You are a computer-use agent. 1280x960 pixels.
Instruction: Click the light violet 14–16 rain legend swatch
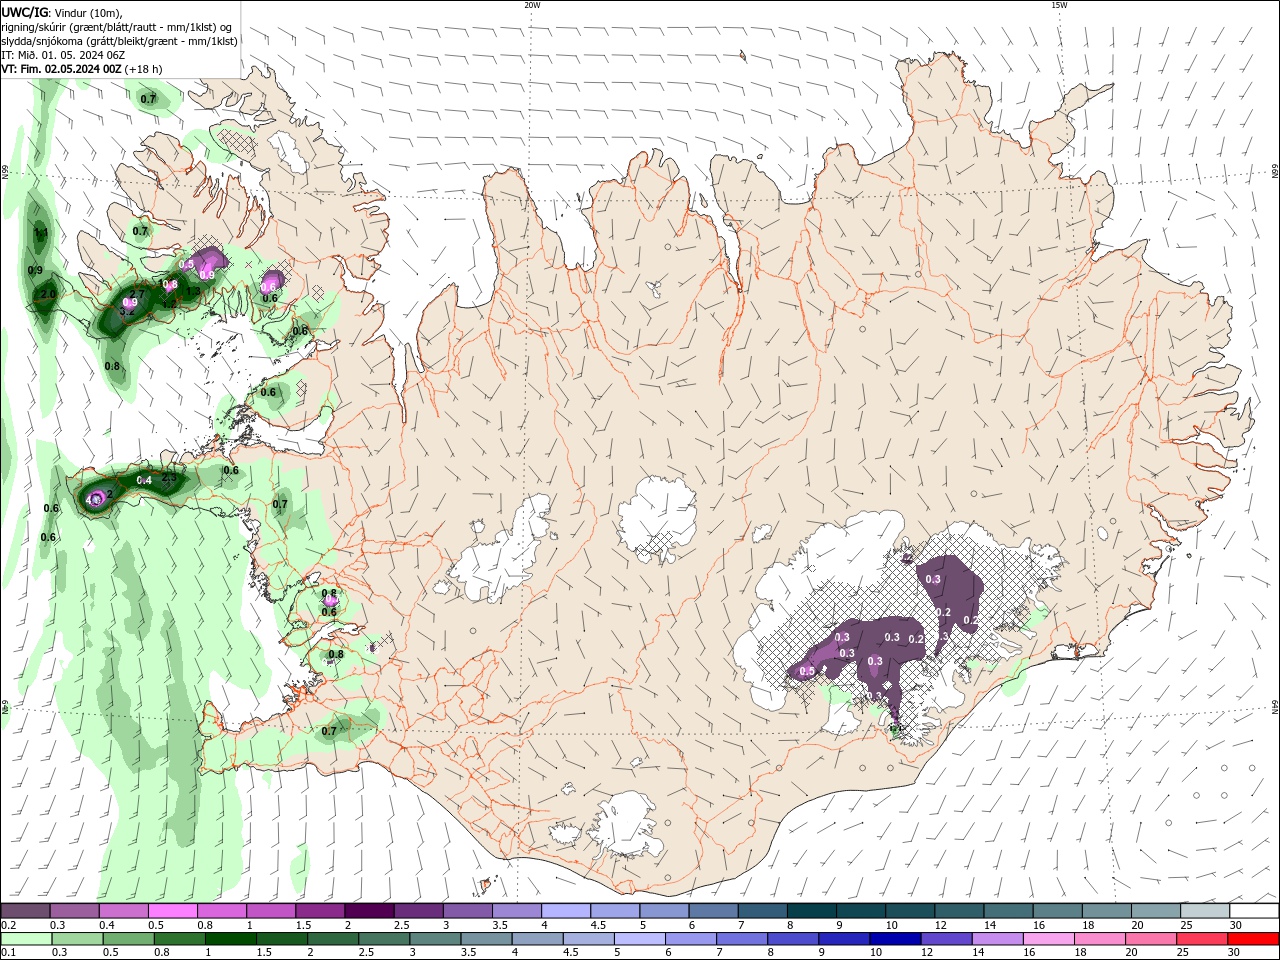pyautogui.click(x=997, y=939)
